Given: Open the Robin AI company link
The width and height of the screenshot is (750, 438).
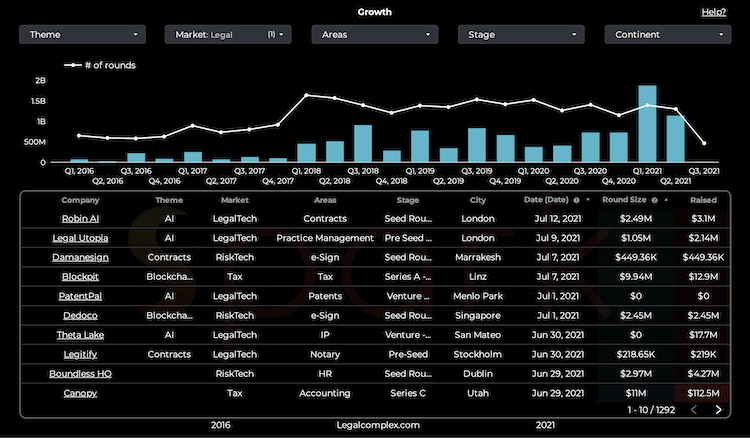Looking at the screenshot, I should pyautogui.click(x=80, y=219).
